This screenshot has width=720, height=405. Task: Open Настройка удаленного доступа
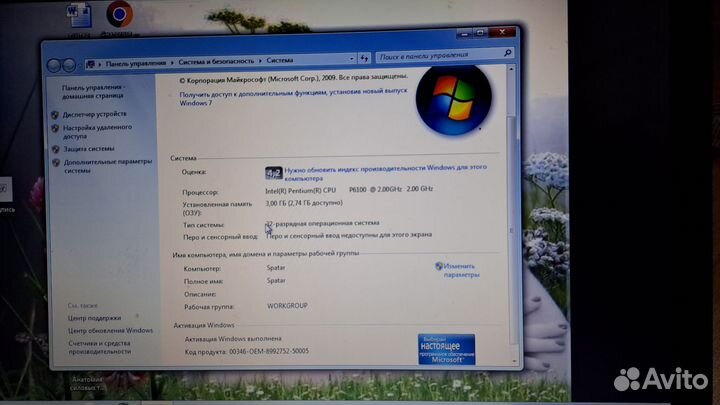(x=97, y=132)
